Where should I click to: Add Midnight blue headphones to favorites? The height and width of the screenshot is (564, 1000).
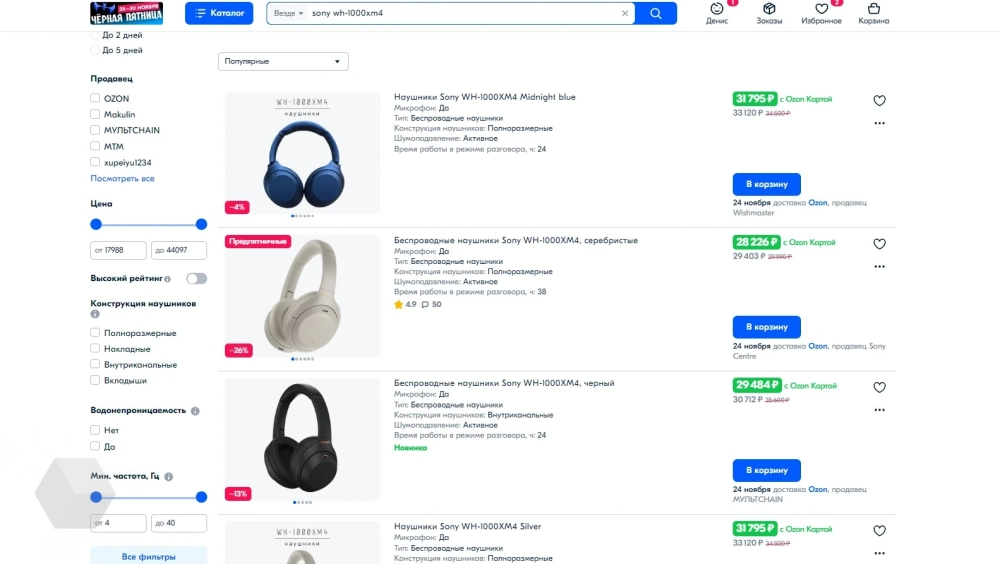coord(879,100)
